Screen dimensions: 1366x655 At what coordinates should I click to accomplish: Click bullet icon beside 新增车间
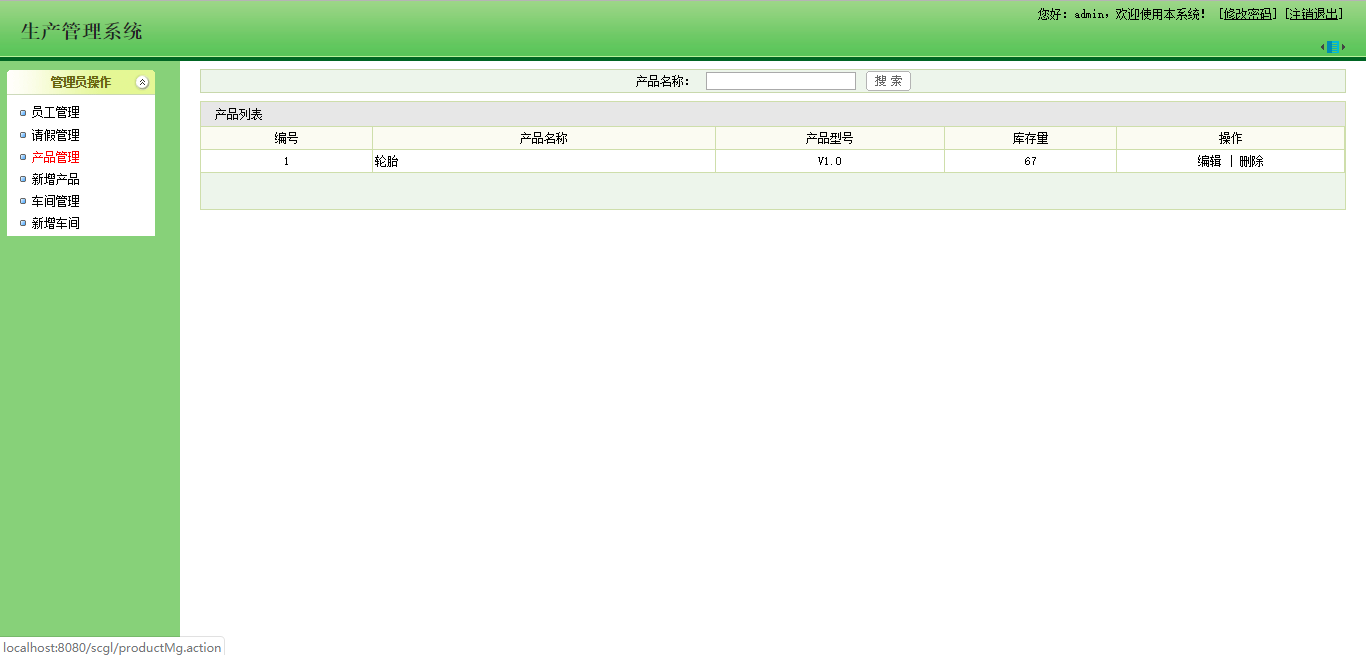tap(23, 223)
